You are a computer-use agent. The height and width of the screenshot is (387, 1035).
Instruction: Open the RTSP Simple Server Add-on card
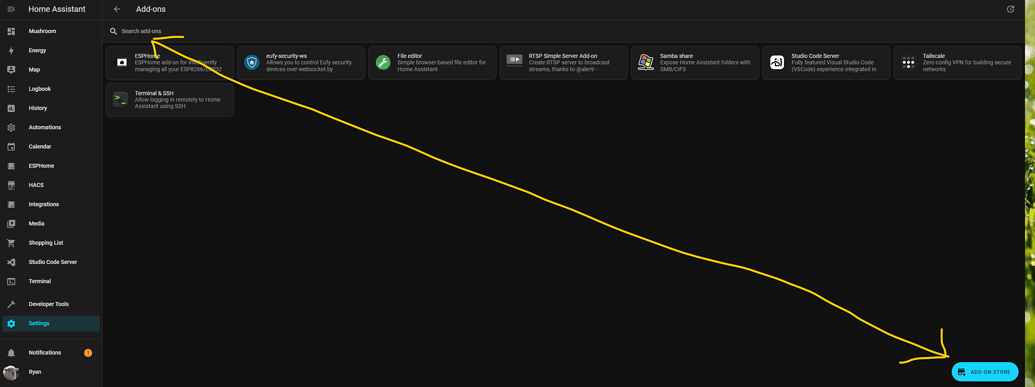pyautogui.click(x=563, y=63)
